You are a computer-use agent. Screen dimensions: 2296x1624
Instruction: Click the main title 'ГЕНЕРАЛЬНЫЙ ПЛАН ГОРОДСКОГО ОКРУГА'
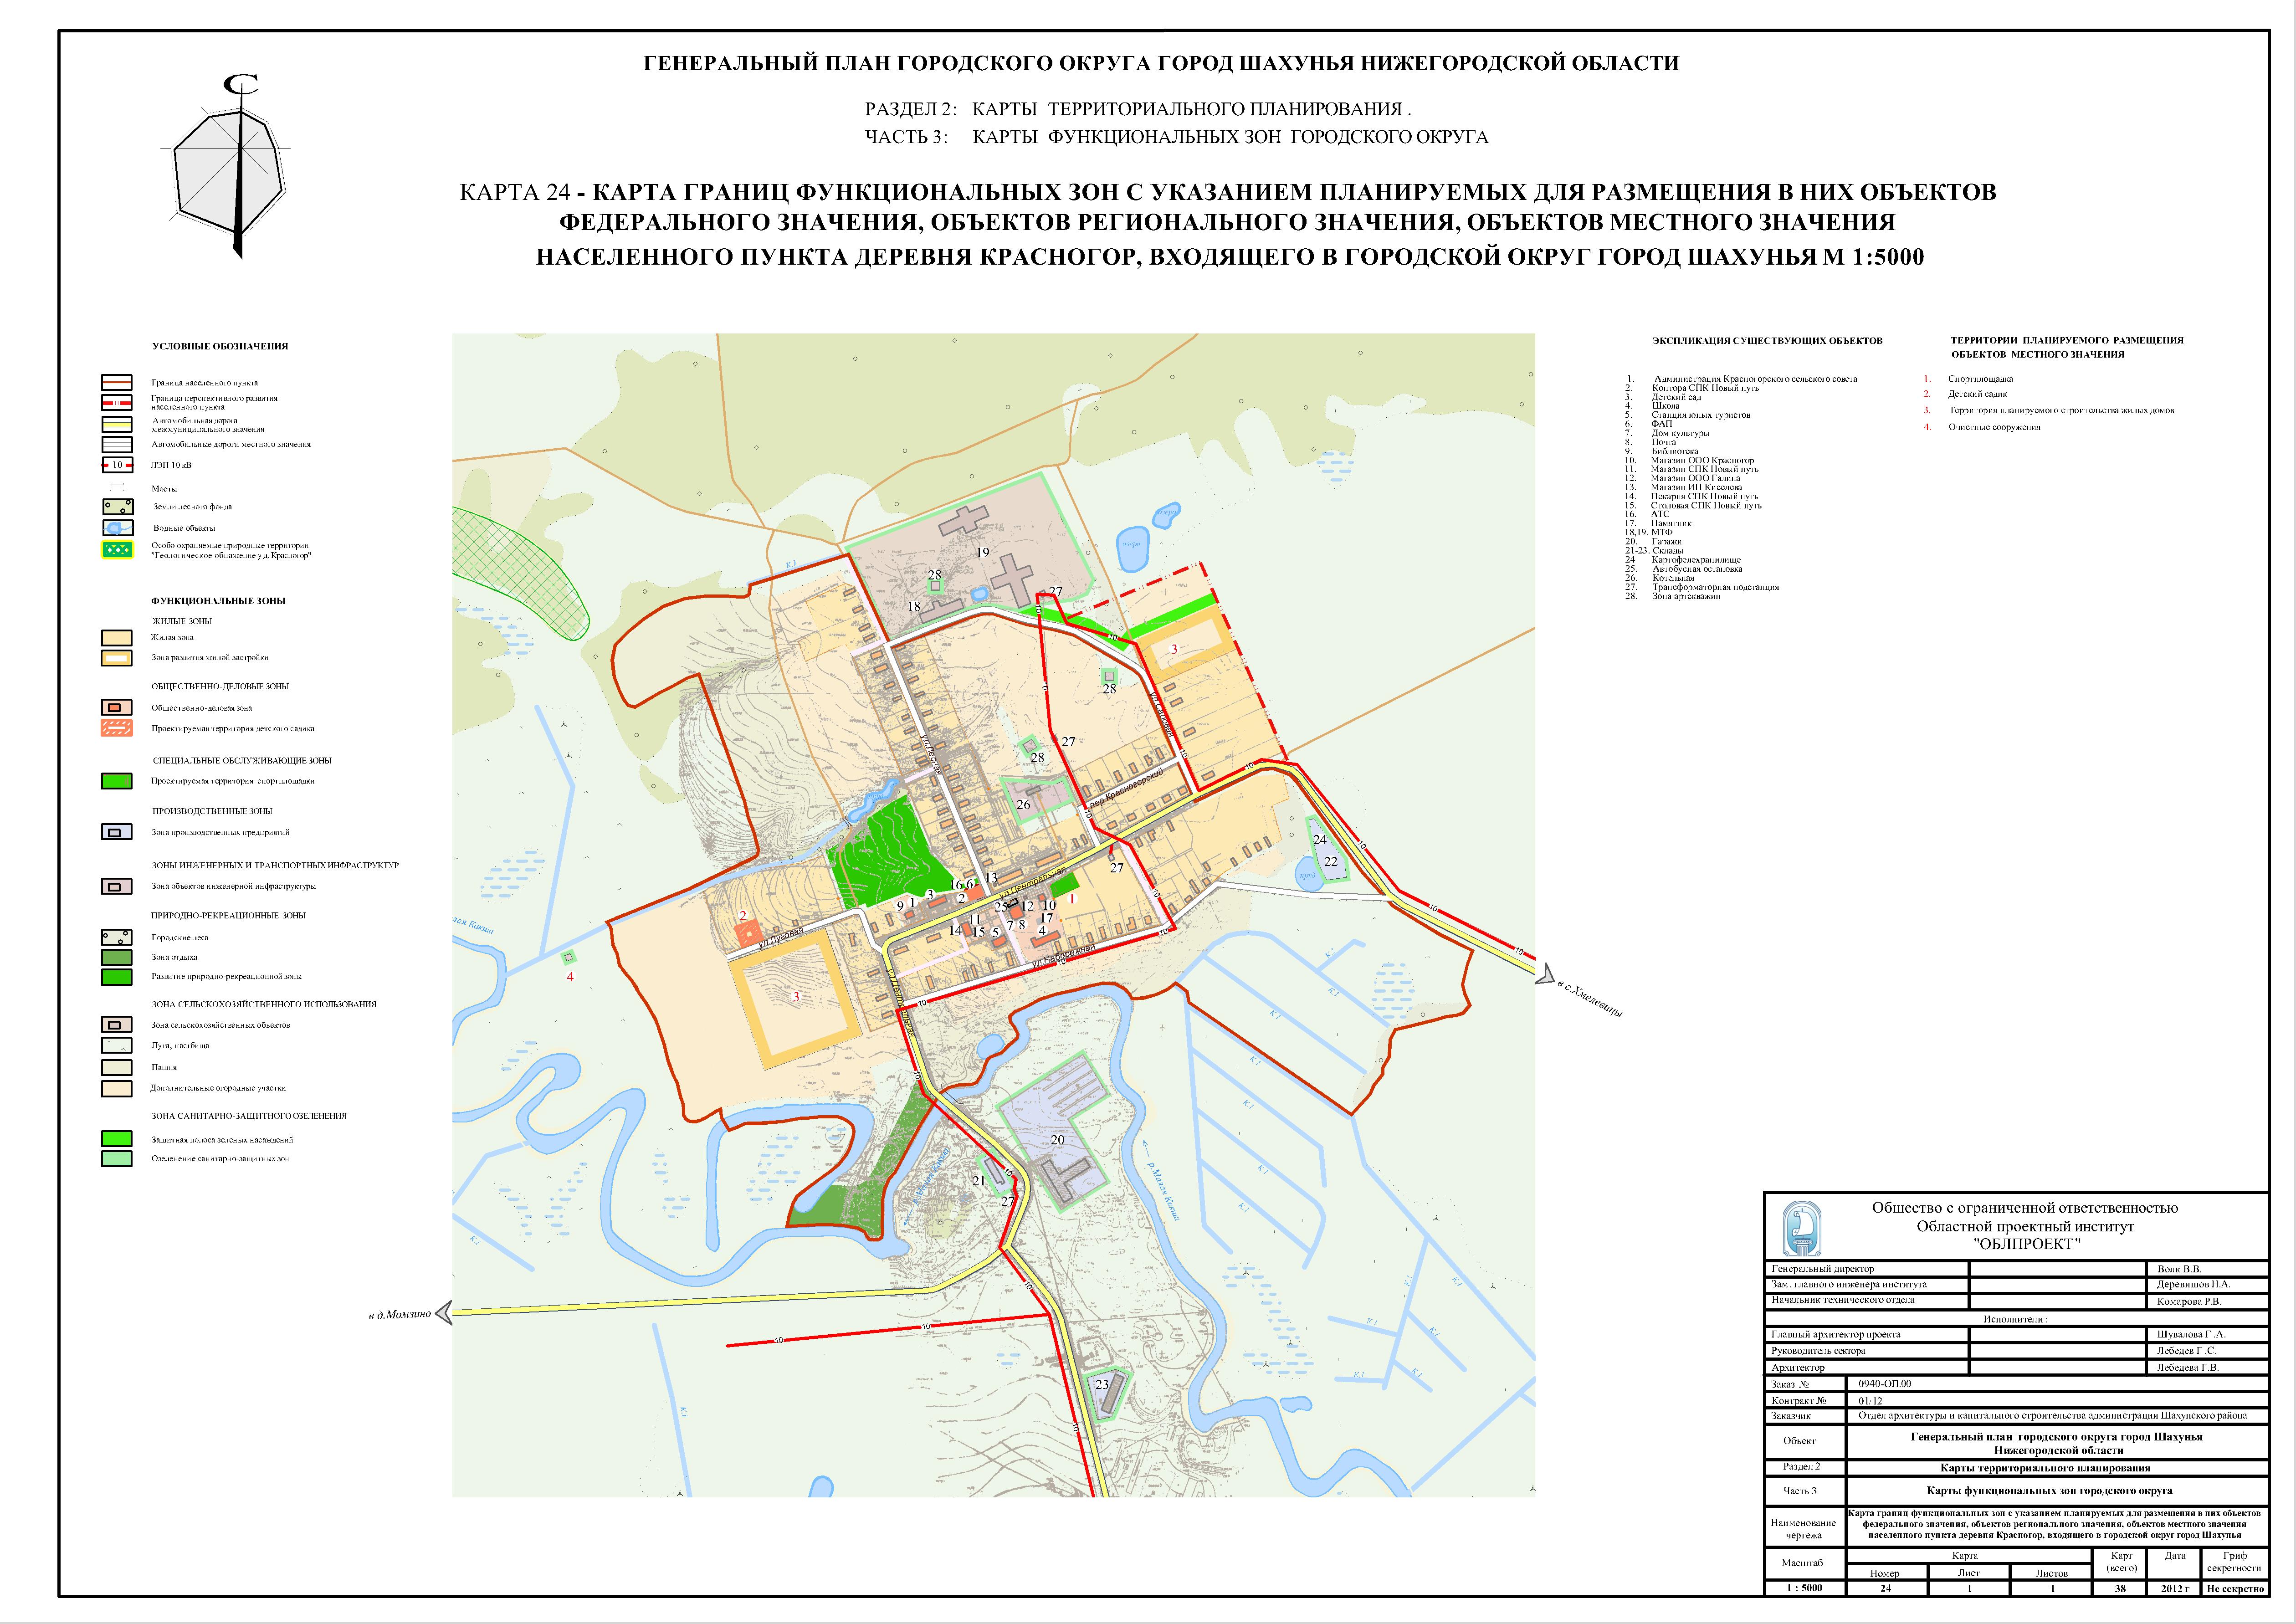tap(1161, 63)
